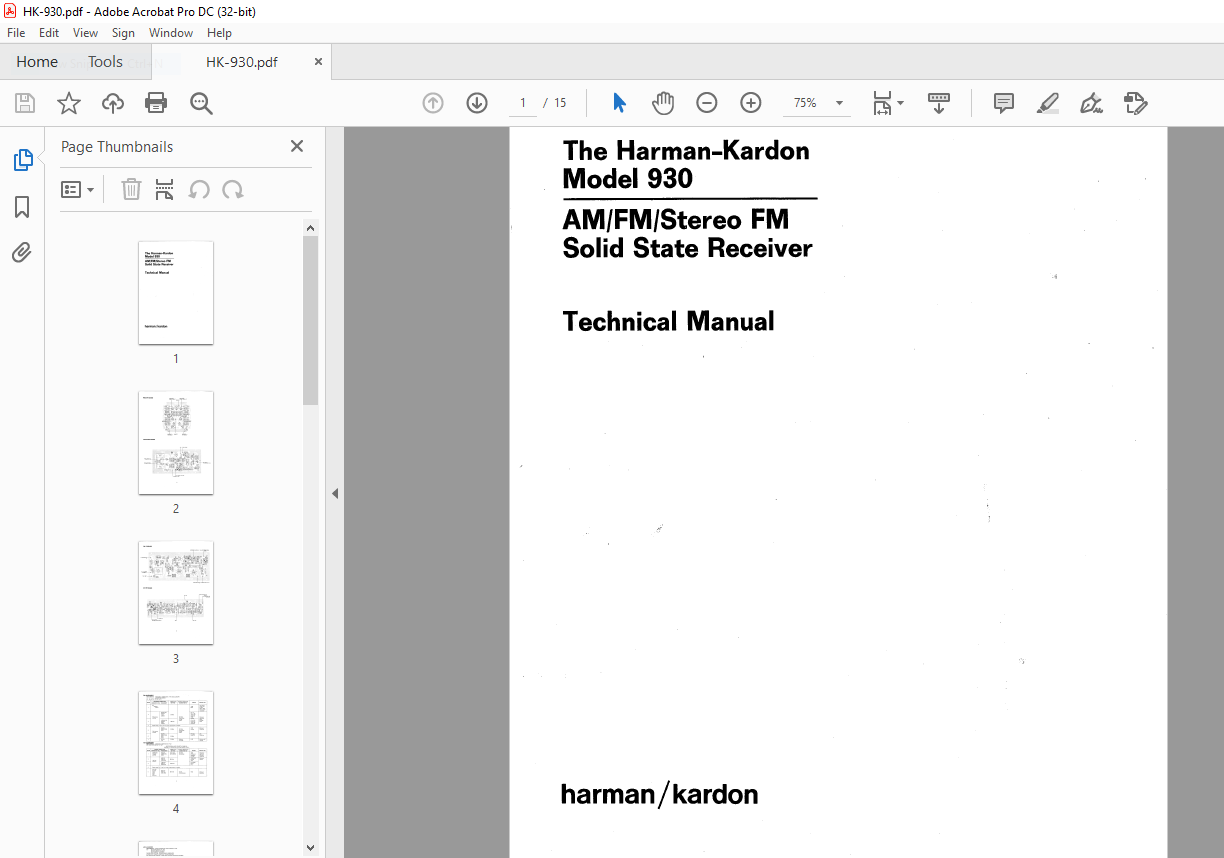Viewport: 1224px width, 858px height.
Task: Go to next page arrow
Action: tap(477, 103)
